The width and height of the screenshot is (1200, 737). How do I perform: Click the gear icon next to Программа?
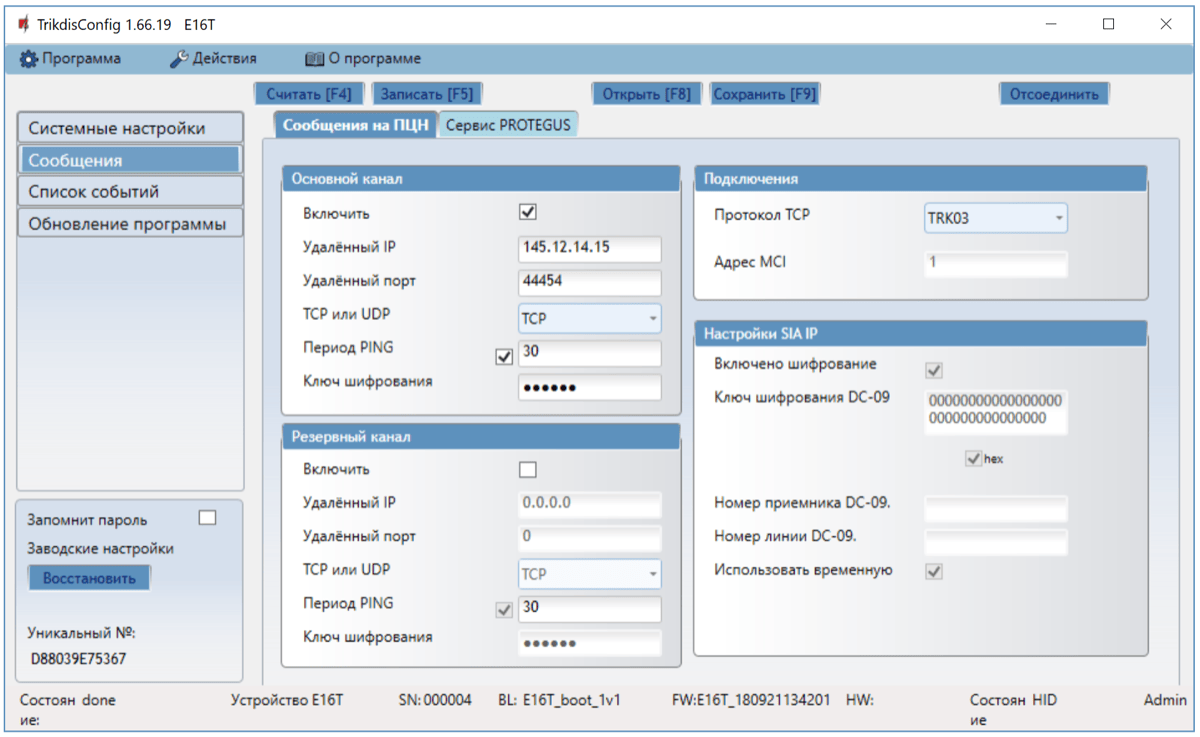tap(29, 59)
